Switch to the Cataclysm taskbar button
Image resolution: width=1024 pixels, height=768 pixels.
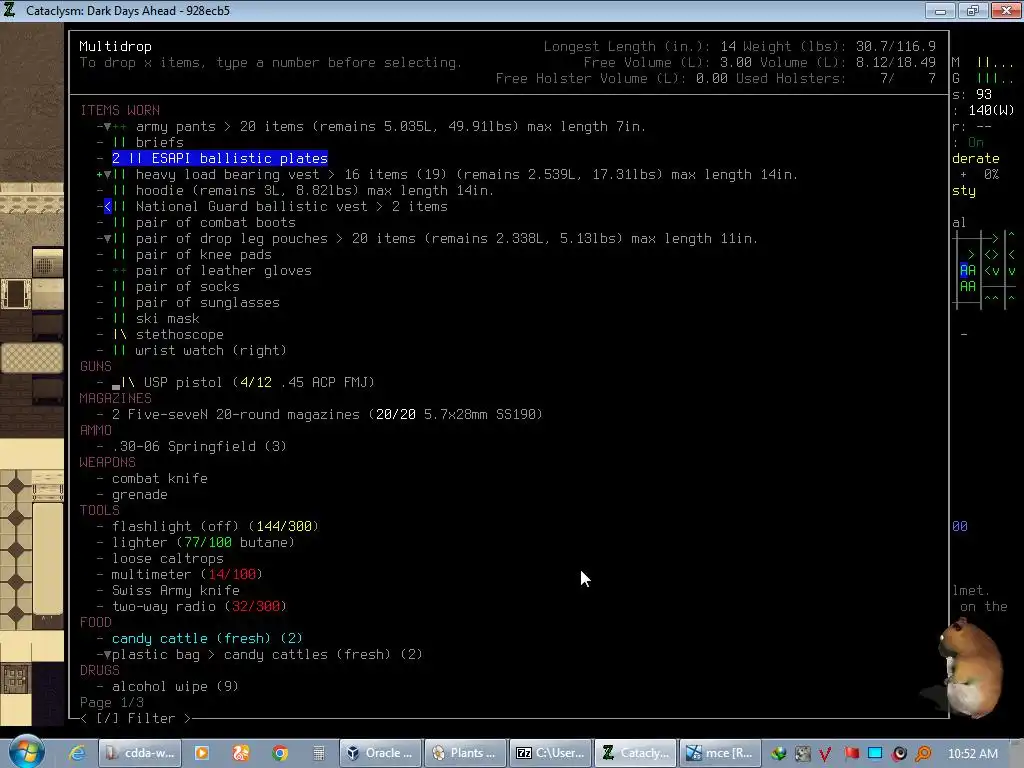635,753
